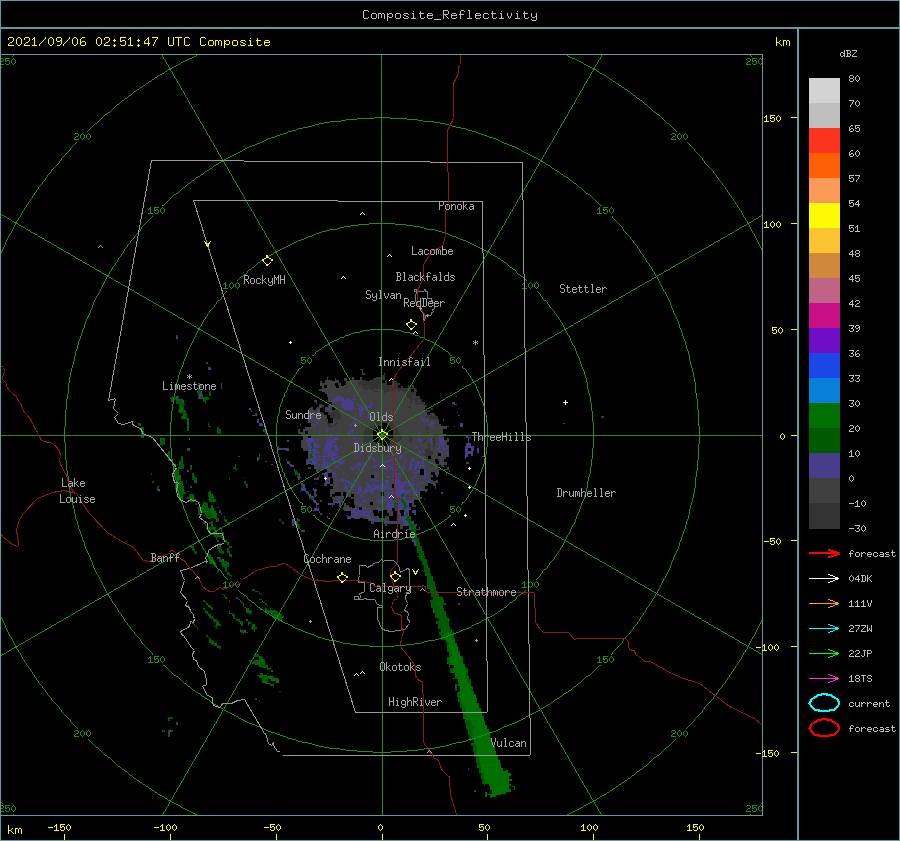The image size is (900, 841).
Task: Click the asterisk marker above Limestone
Action: point(189,377)
